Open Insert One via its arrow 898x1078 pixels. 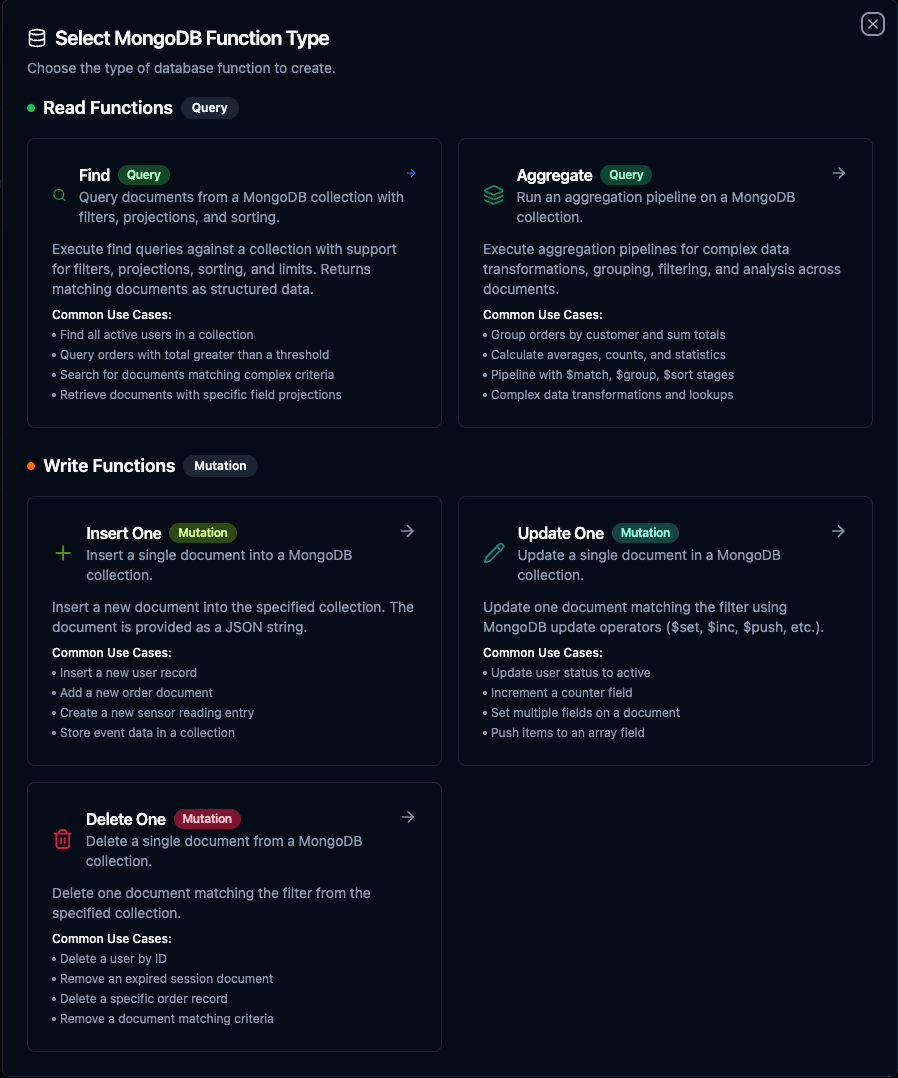pyautogui.click(x=407, y=531)
